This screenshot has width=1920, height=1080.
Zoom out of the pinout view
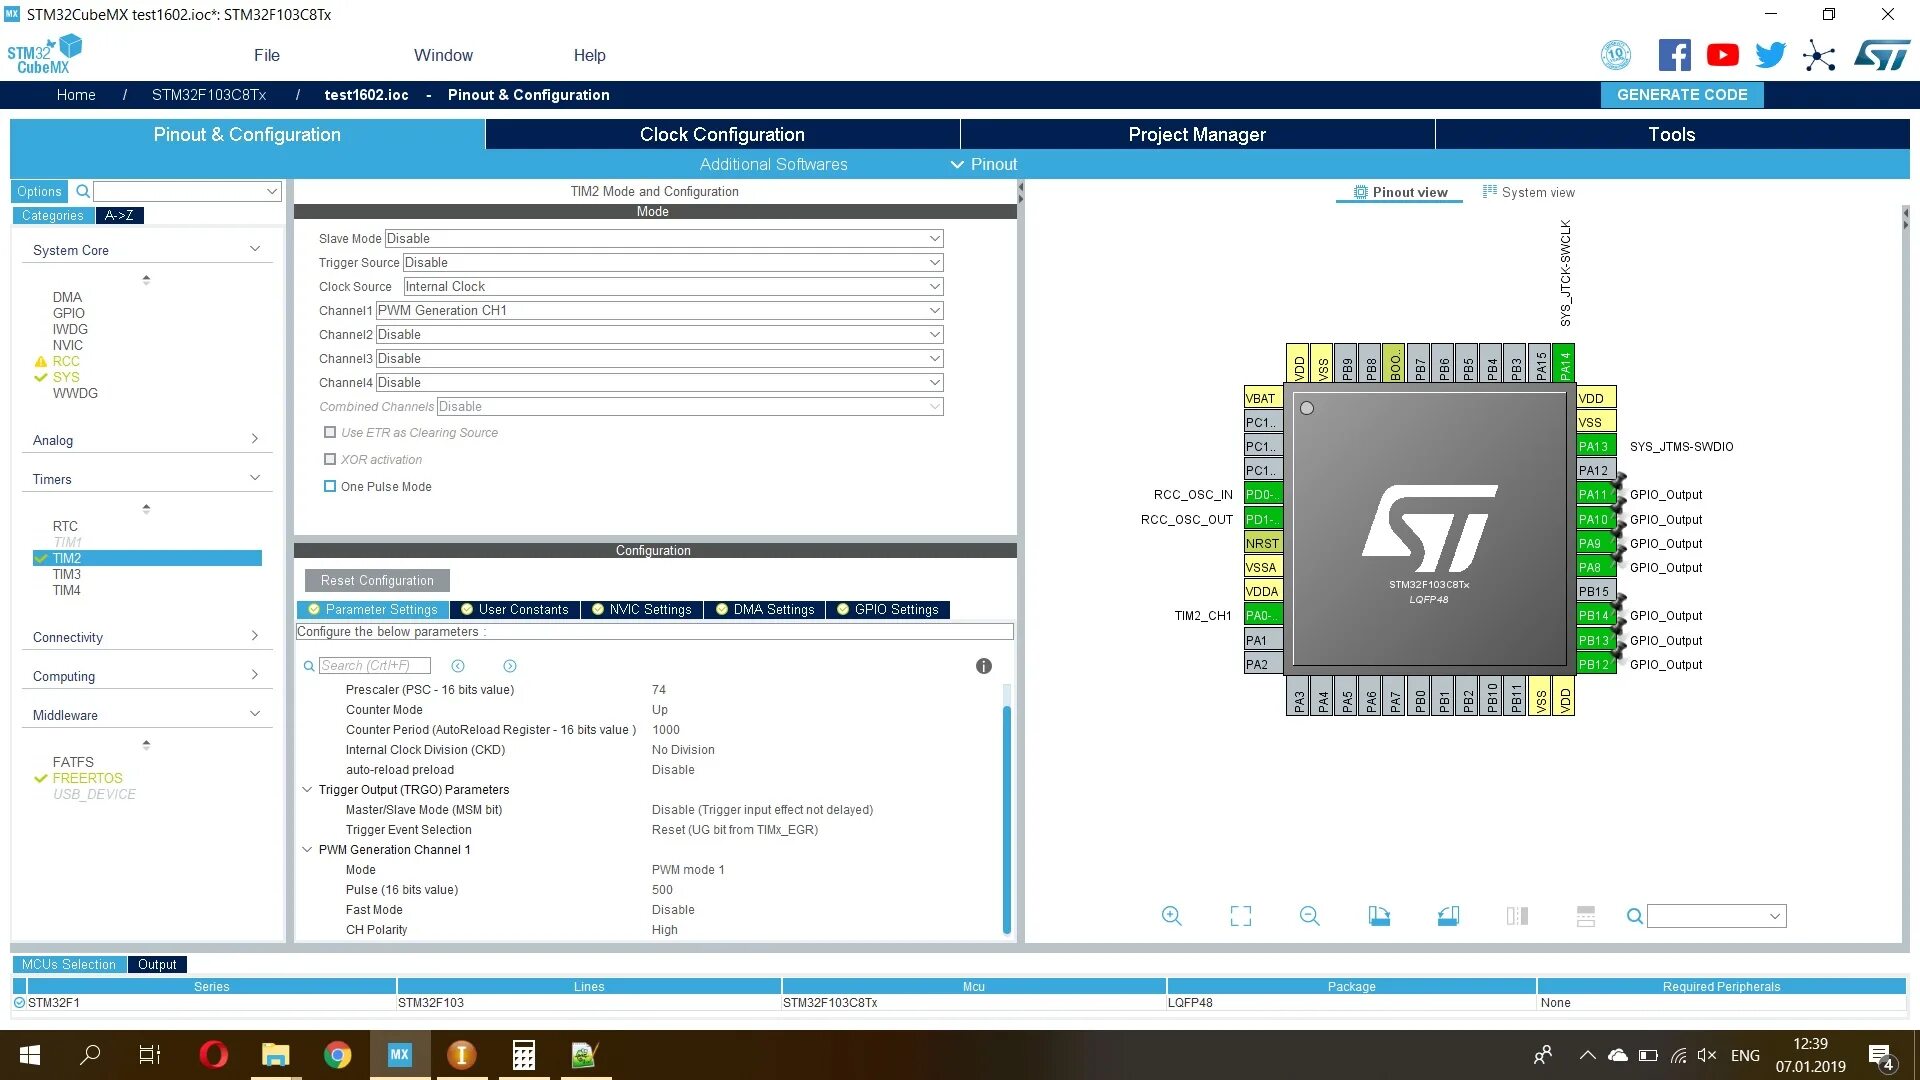pyautogui.click(x=1309, y=916)
